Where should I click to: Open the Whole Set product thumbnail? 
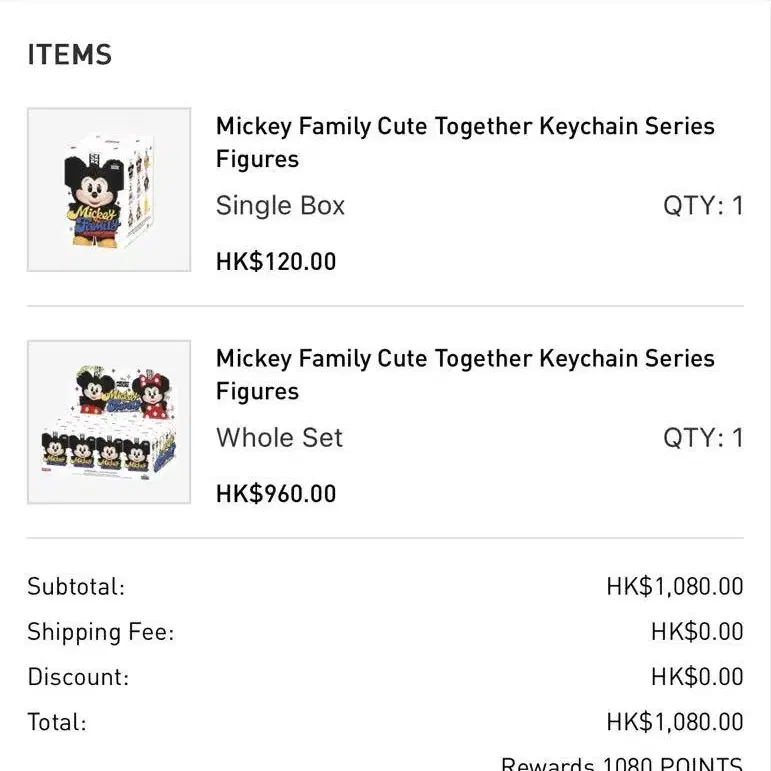109,422
